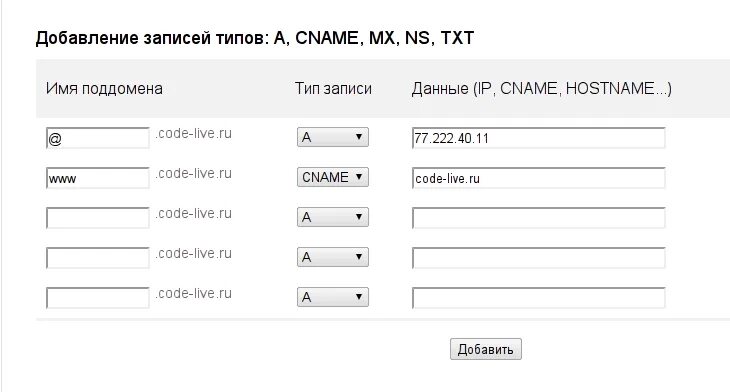Focus the third row empty data field
Viewport: 730px width, 392px height.
point(539,218)
